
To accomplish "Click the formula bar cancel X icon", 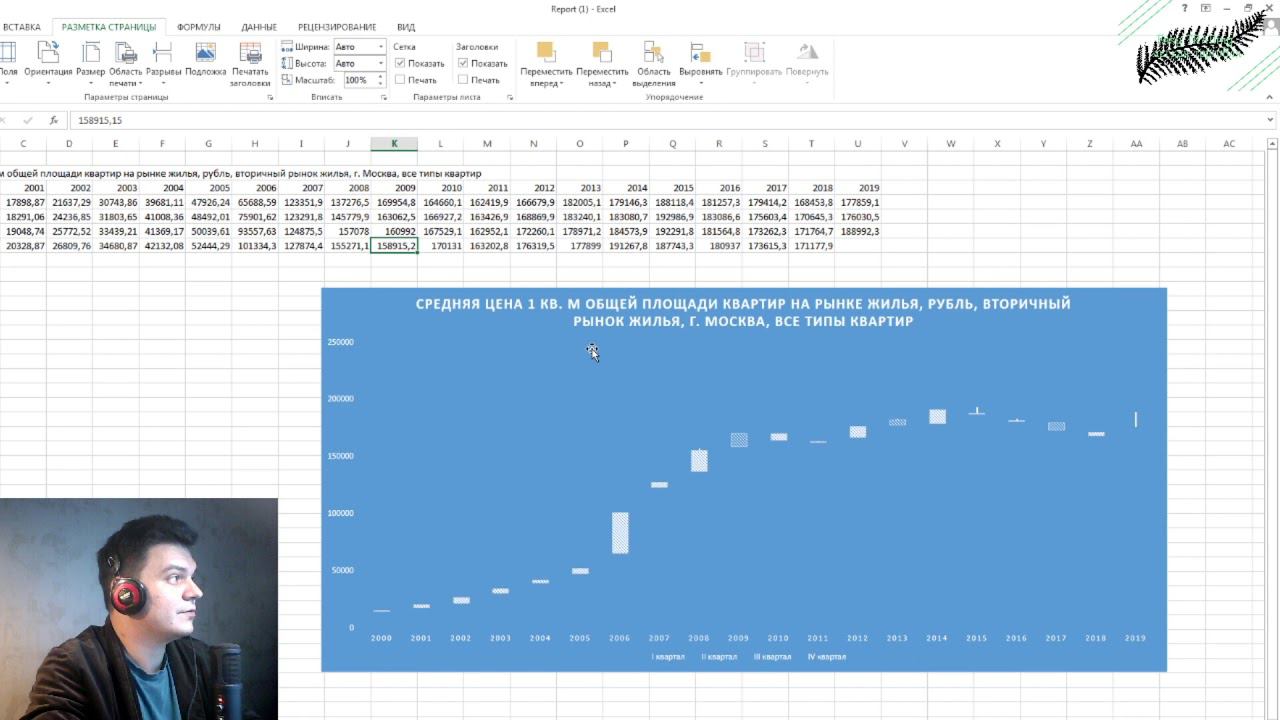I will [3, 120].
